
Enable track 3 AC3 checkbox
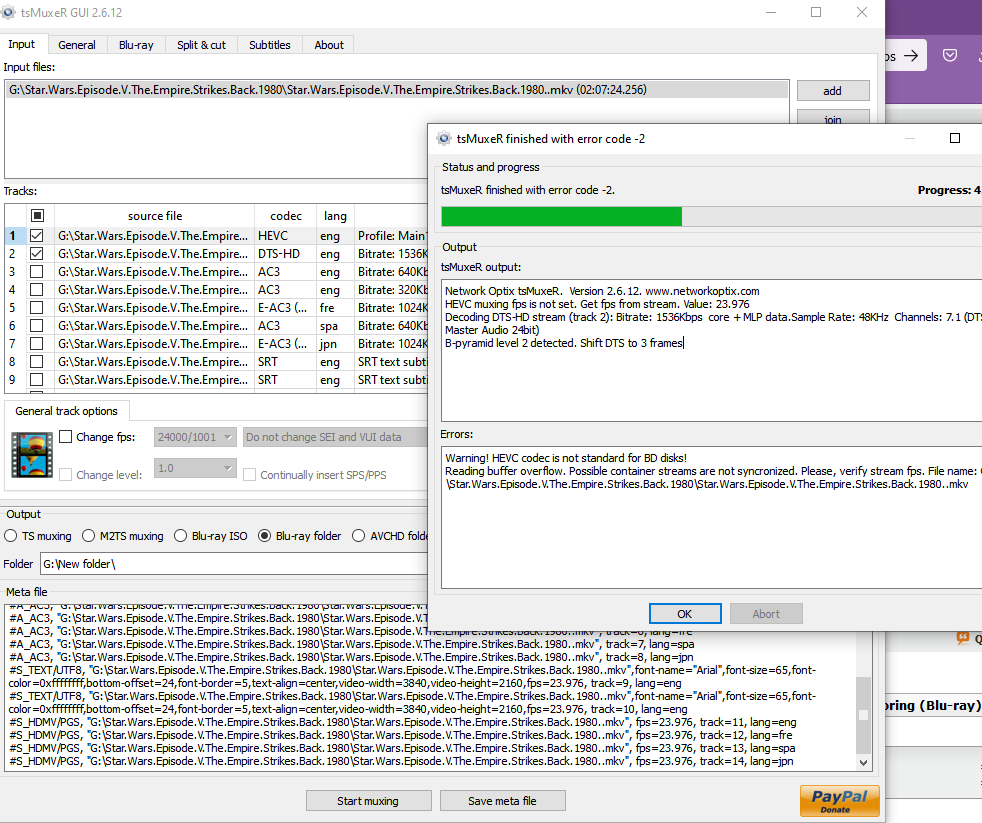(x=37, y=272)
